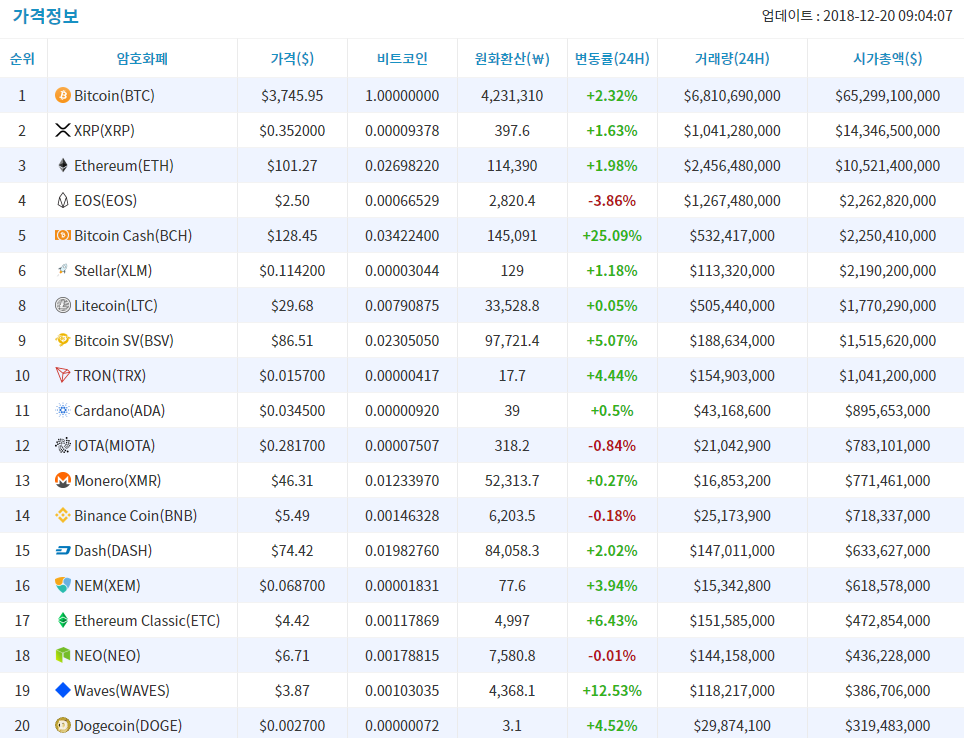The height and width of the screenshot is (738, 964).
Task: Click Monero won value 52,313.7
Action: (x=512, y=481)
